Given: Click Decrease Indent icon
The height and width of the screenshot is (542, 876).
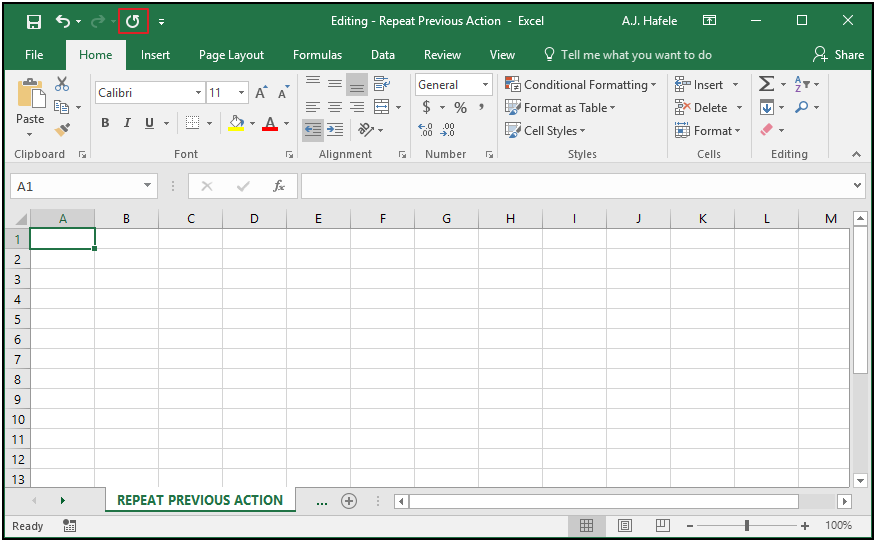Looking at the screenshot, I should click(x=313, y=130).
